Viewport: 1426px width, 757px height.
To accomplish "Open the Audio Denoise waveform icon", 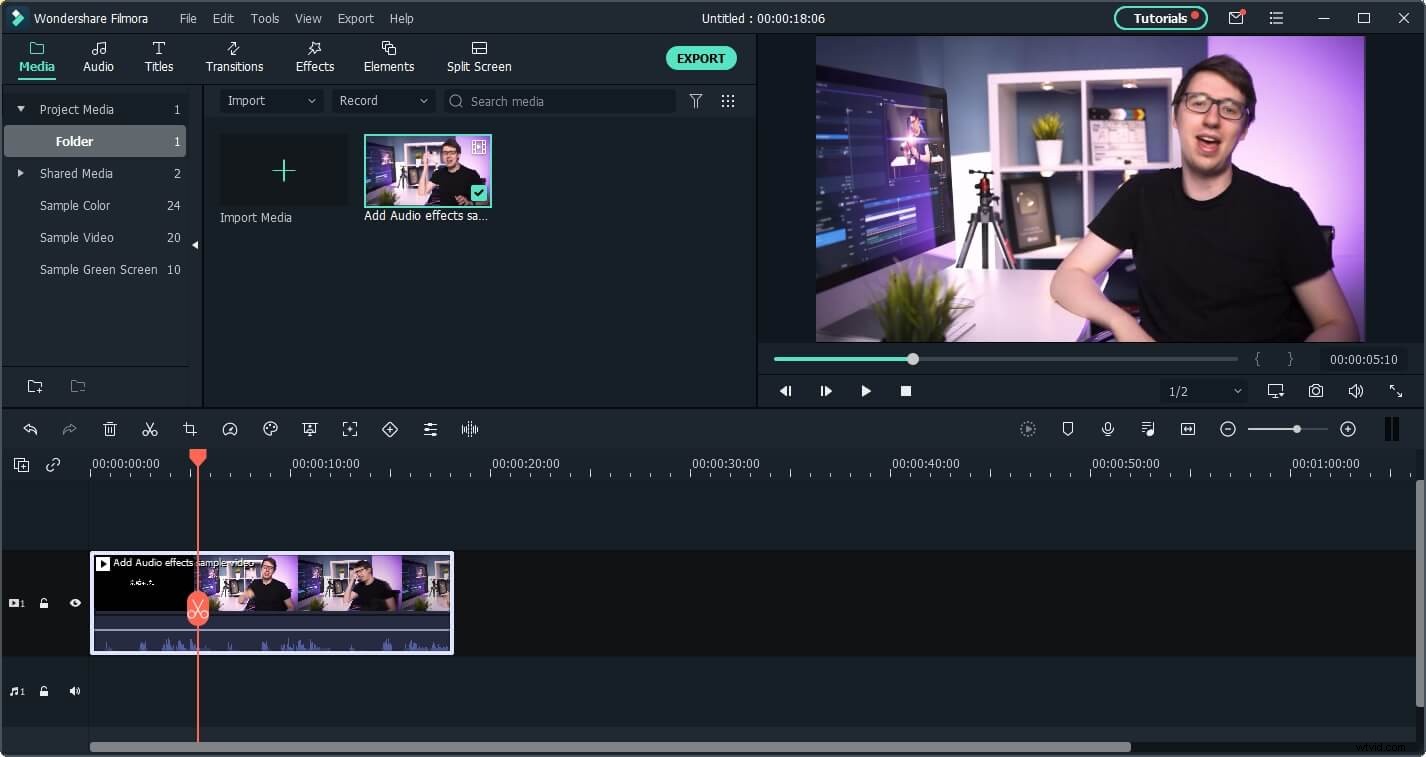I will [470, 429].
